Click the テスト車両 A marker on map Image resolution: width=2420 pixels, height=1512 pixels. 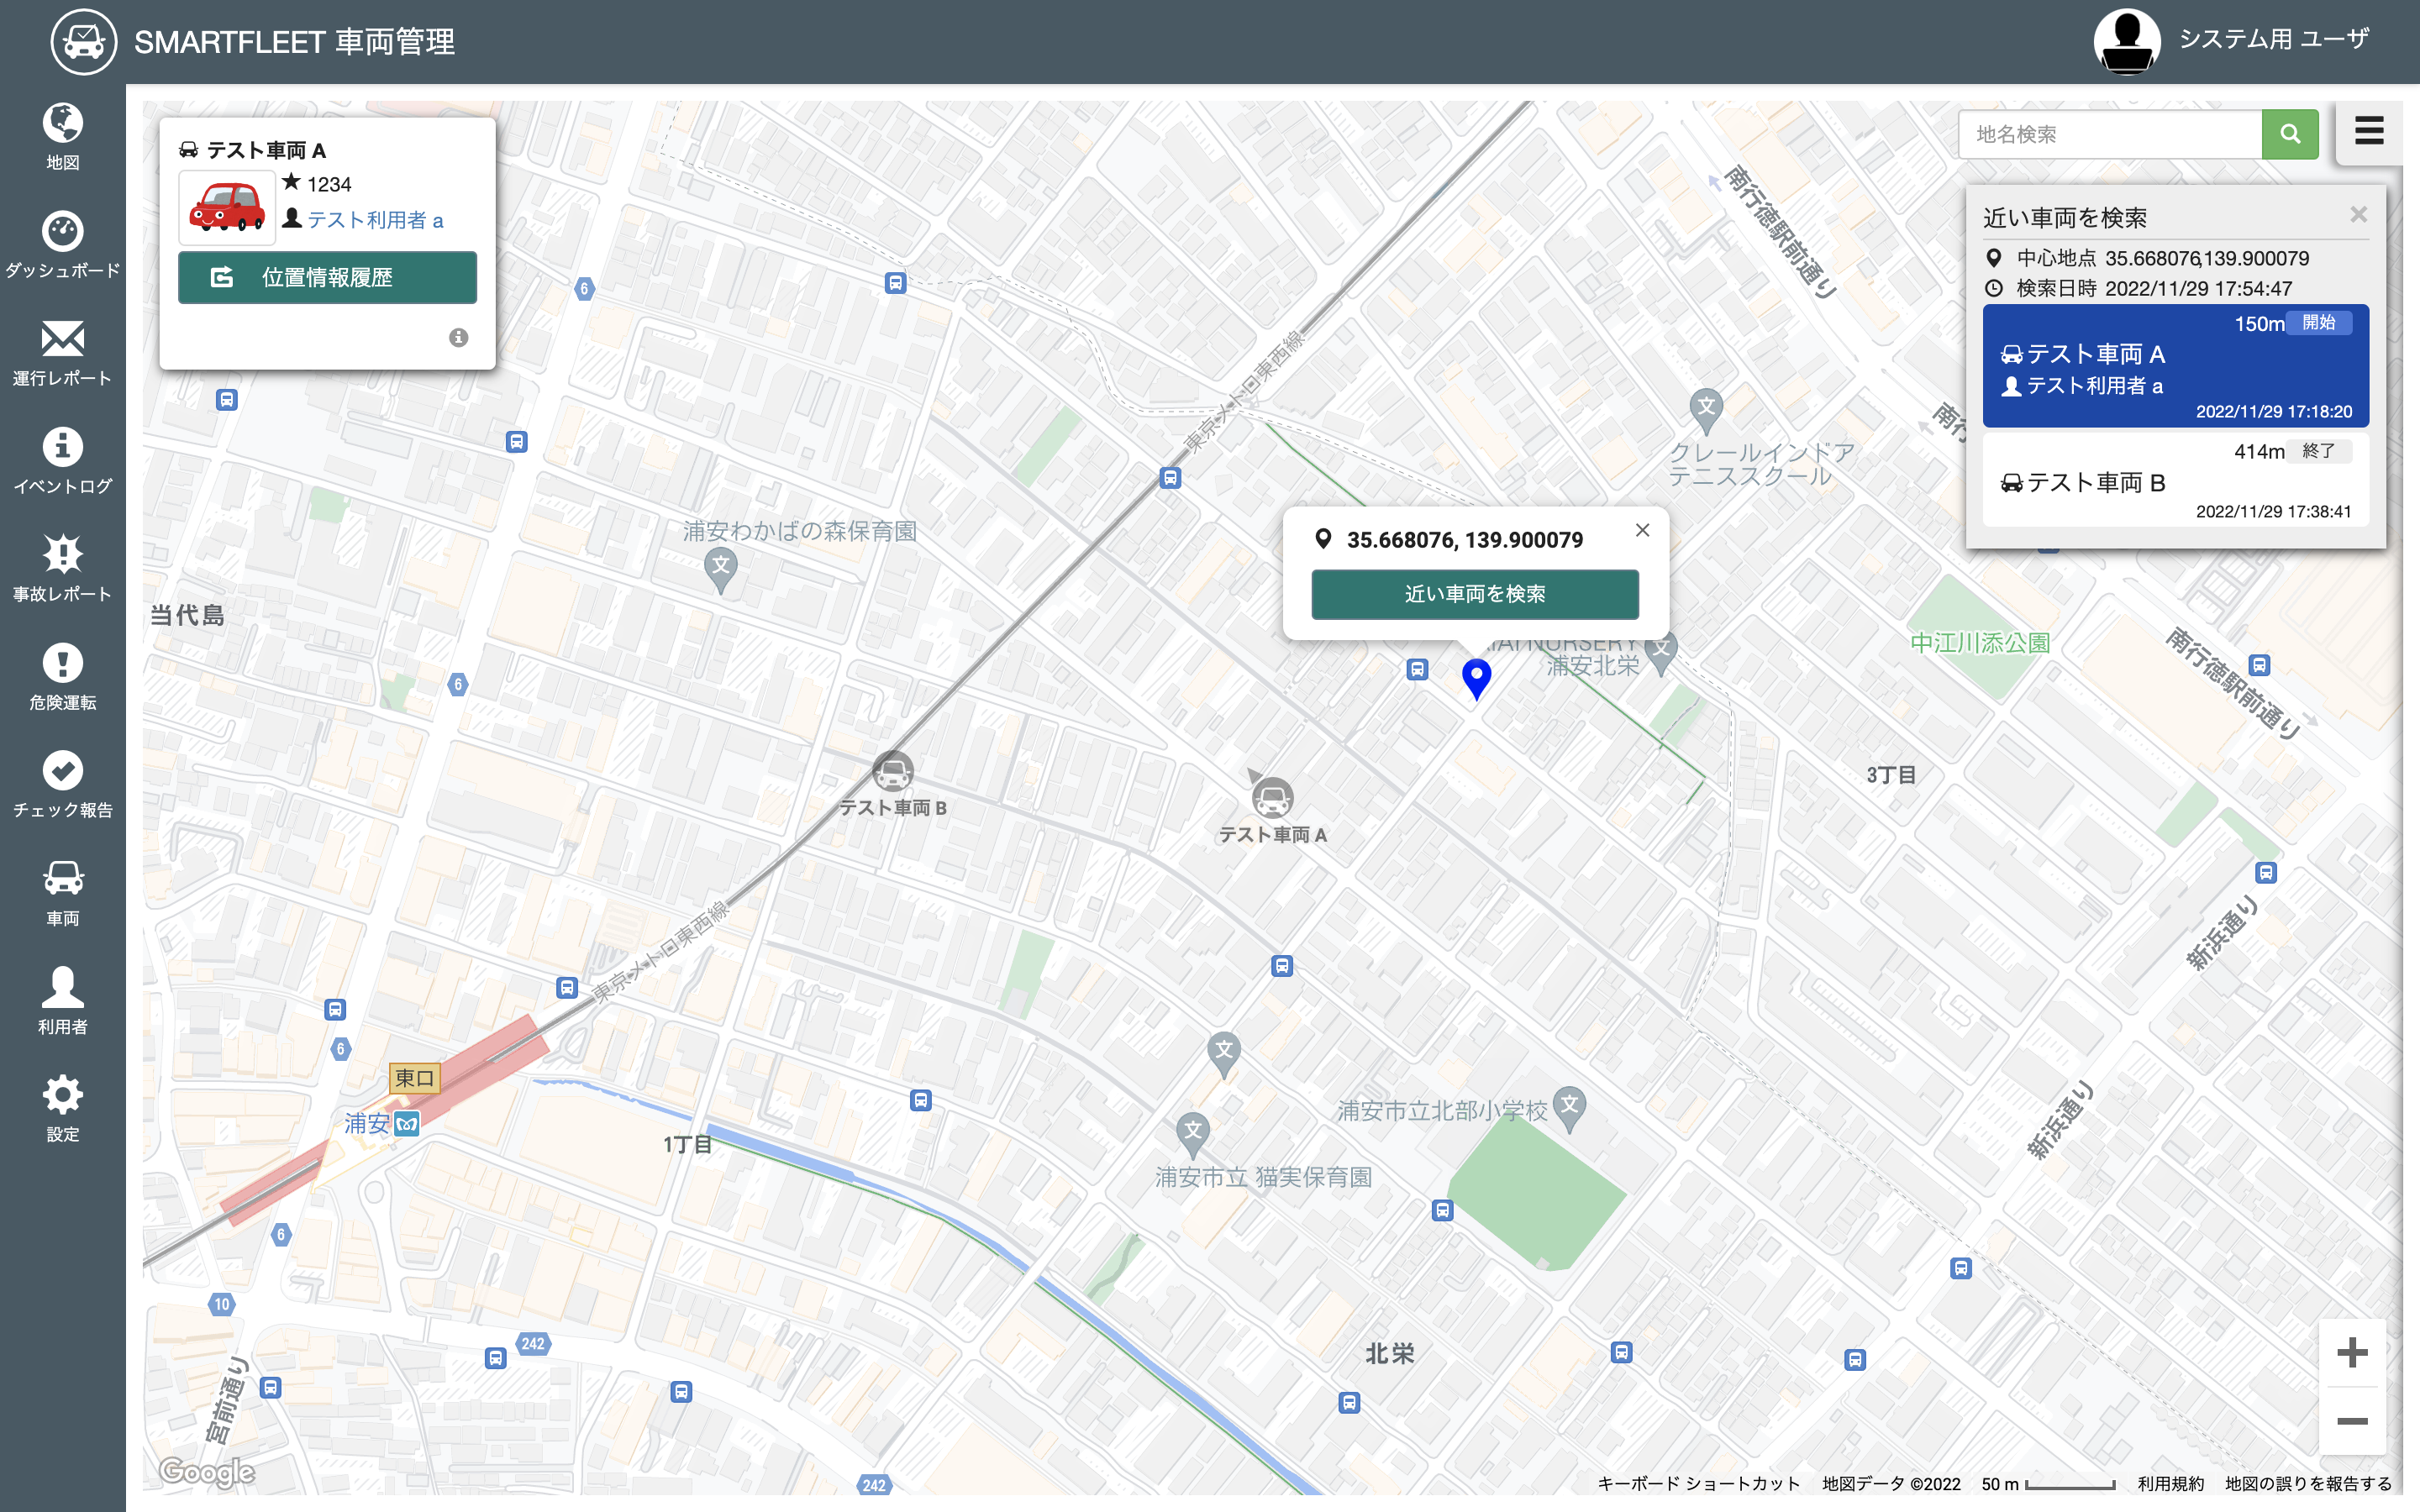[1272, 797]
